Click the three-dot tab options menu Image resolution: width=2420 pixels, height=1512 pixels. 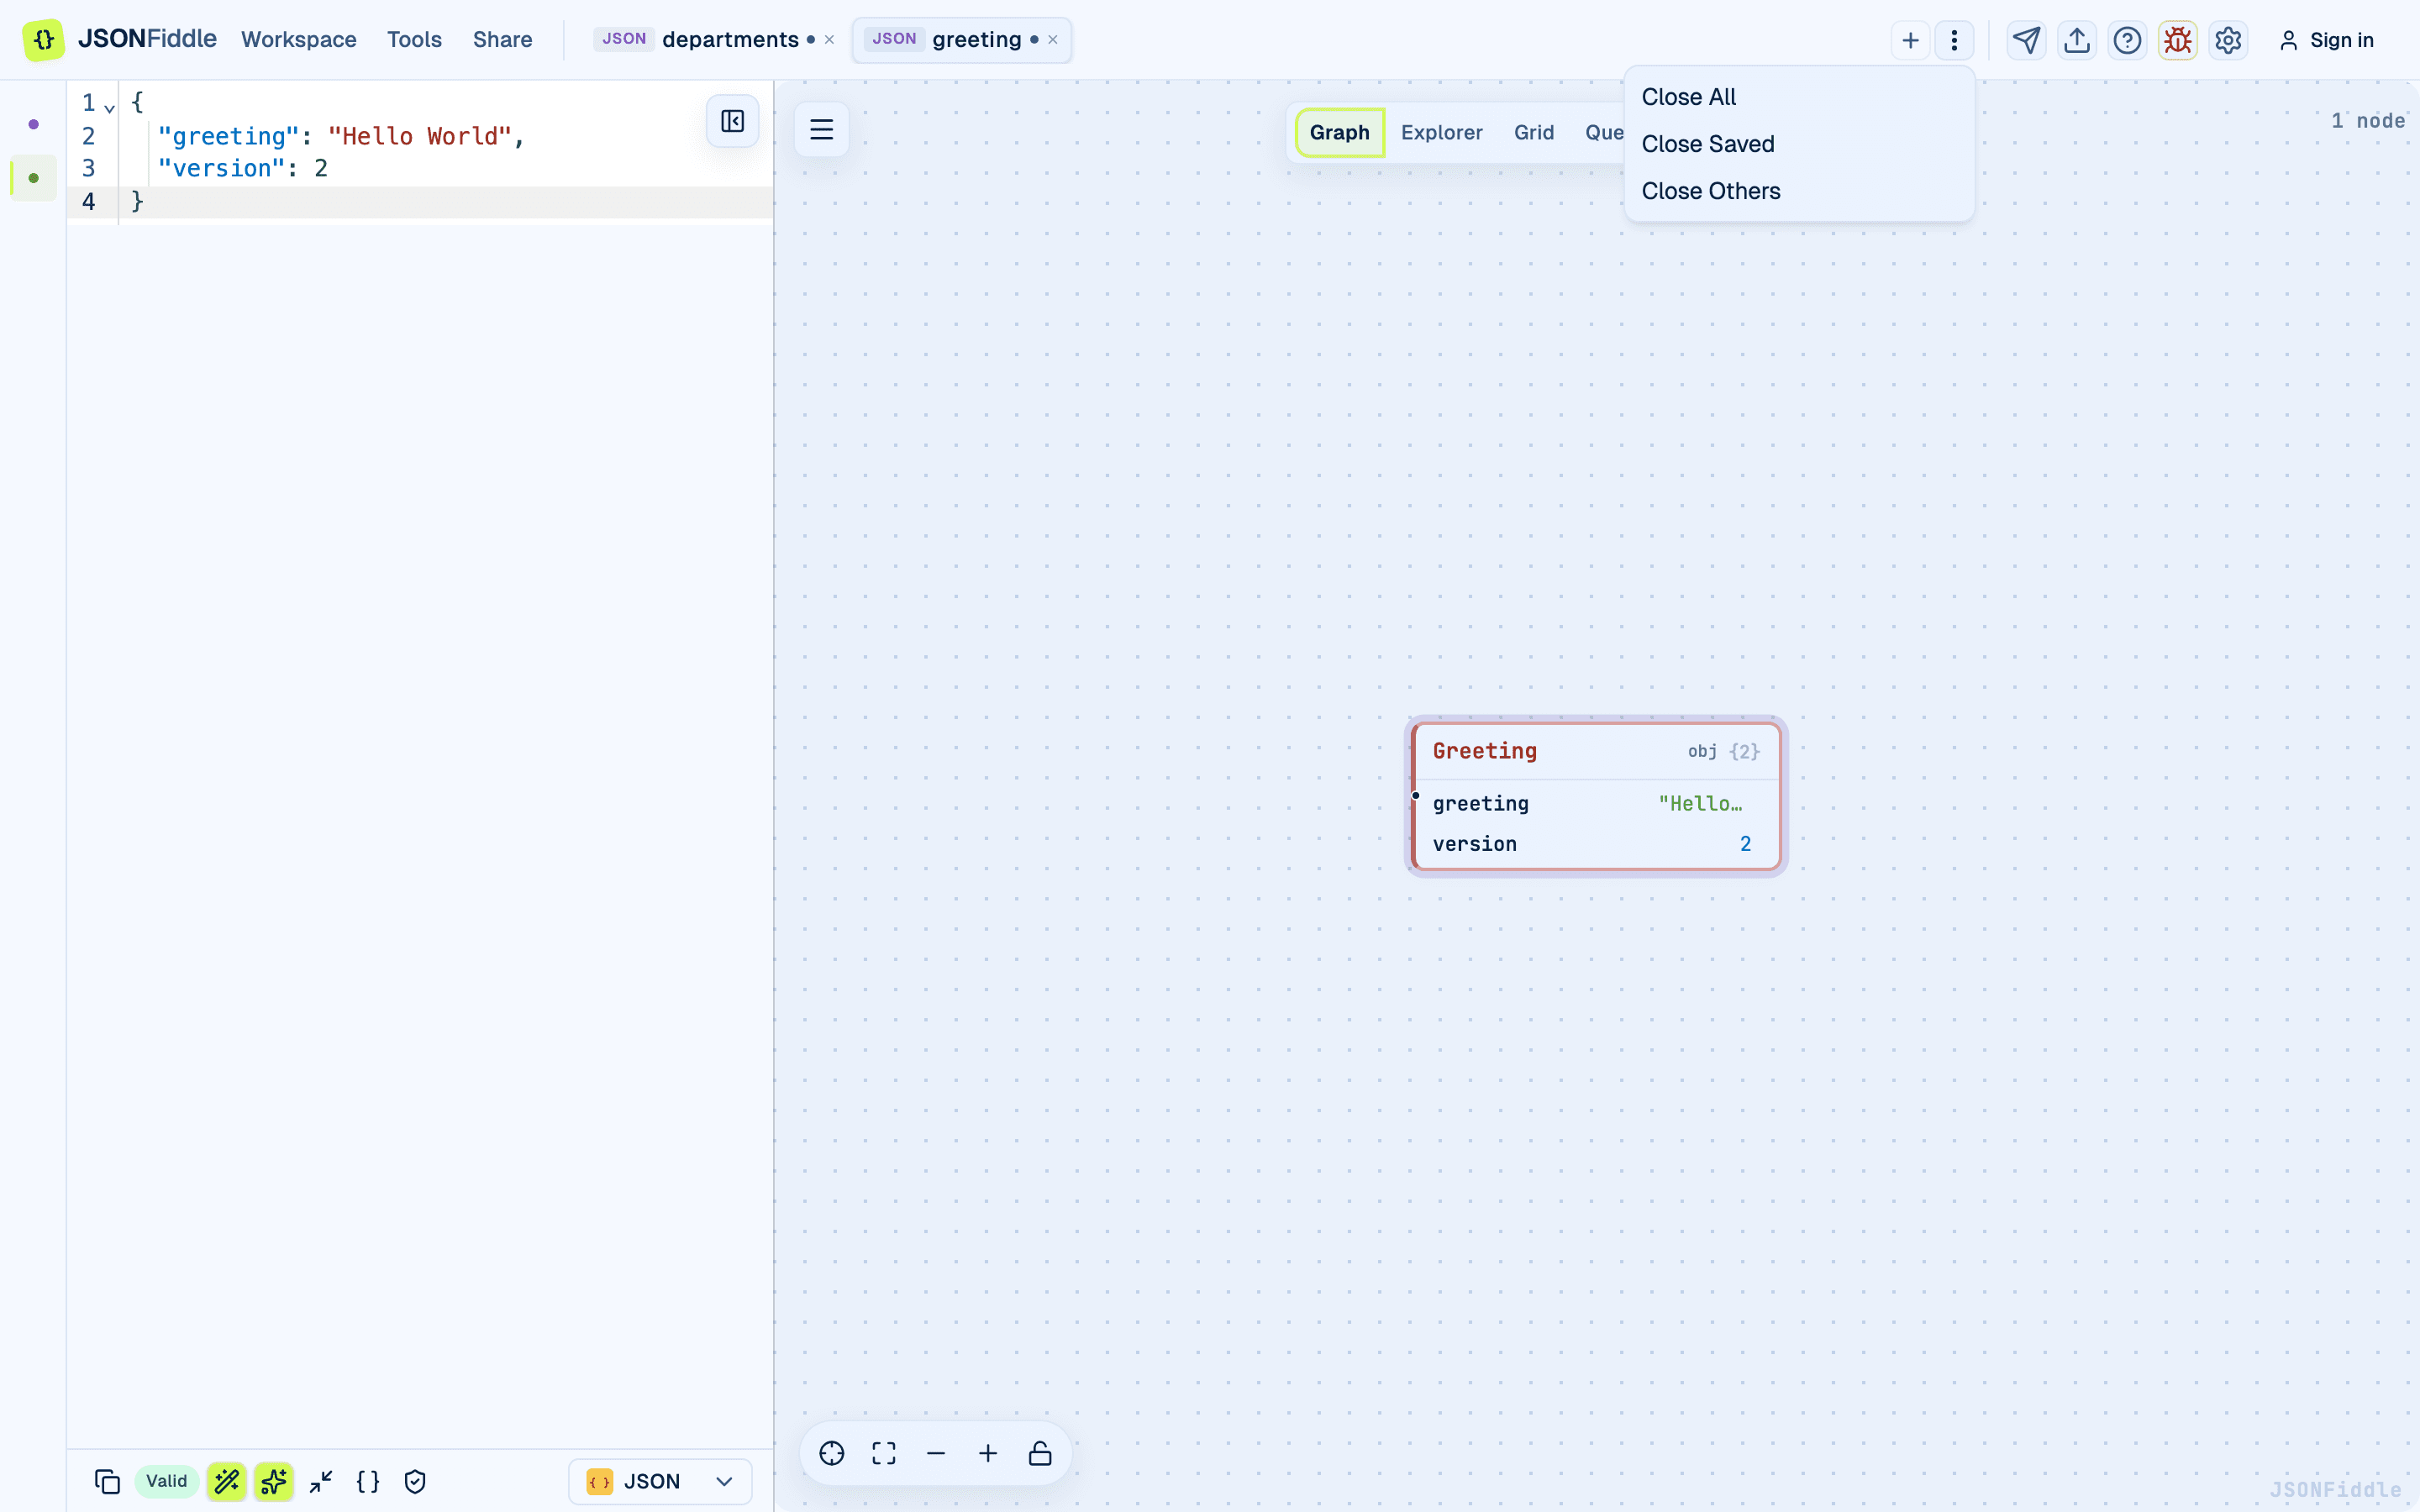(1954, 40)
